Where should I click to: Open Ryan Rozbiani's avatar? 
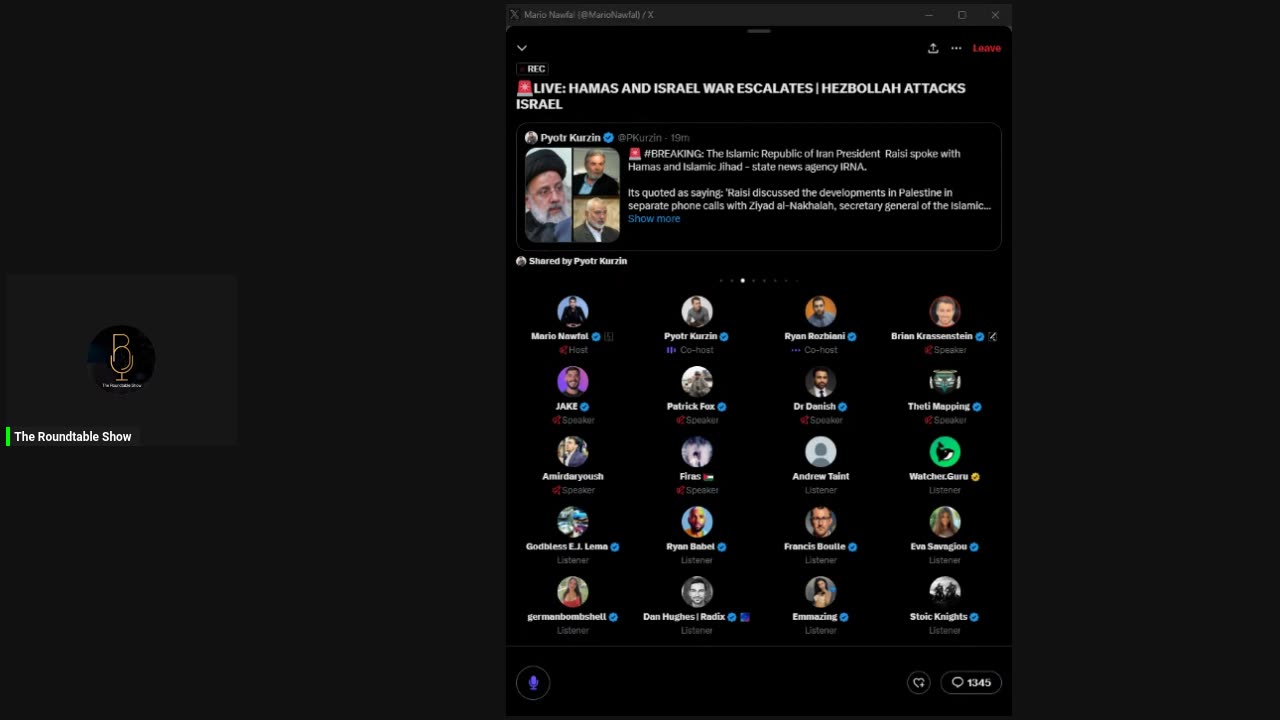click(x=821, y=311)
